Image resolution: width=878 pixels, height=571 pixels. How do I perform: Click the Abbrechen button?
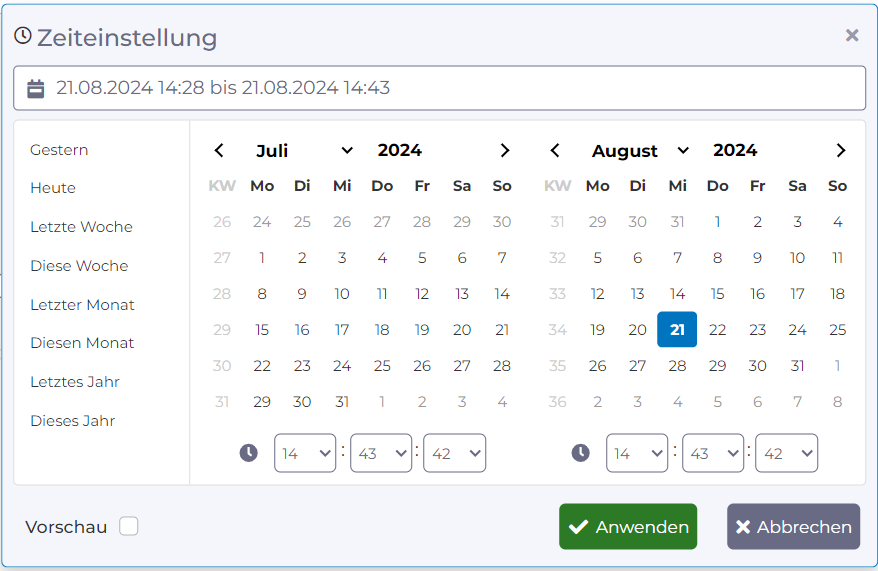click(x=793, y=526)
